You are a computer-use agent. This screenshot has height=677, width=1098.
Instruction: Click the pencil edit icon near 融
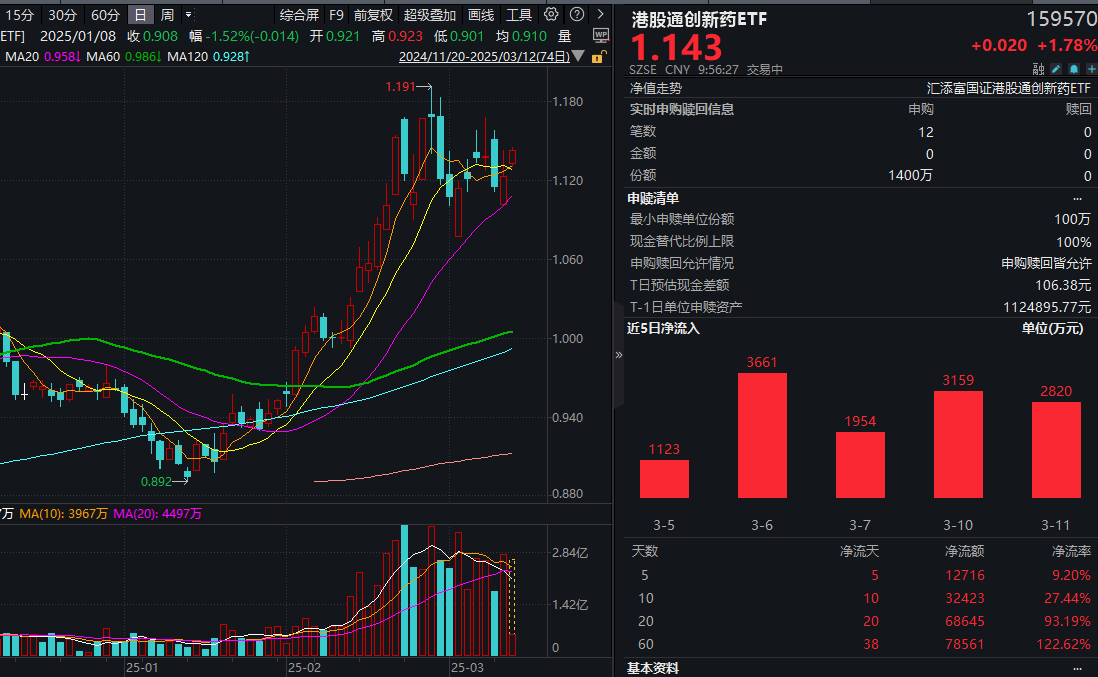(x=1055, y=68)
